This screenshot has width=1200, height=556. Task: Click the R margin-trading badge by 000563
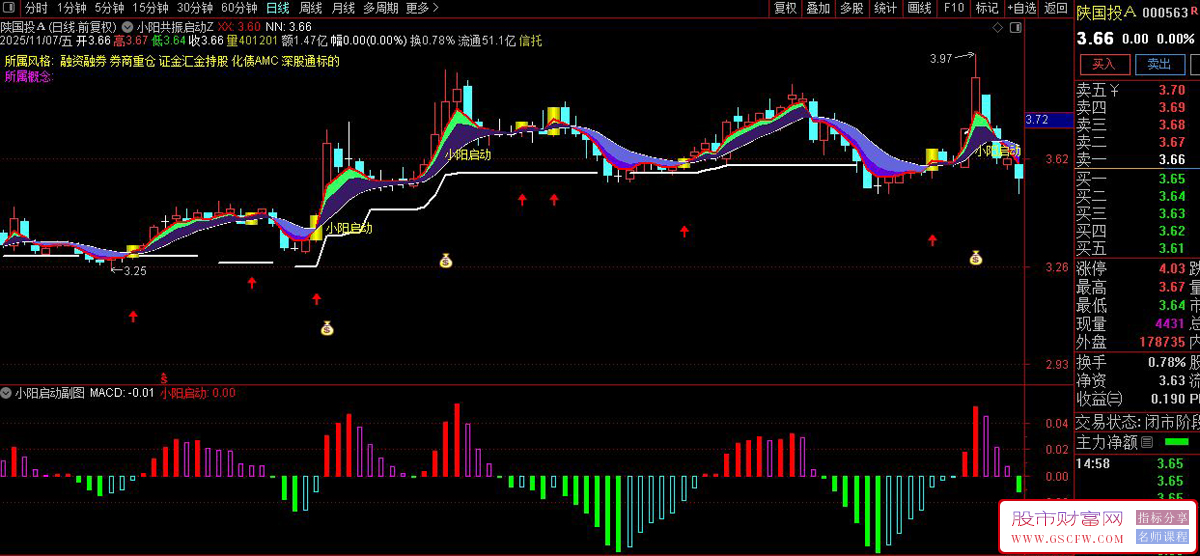[x=1194, y=13]
